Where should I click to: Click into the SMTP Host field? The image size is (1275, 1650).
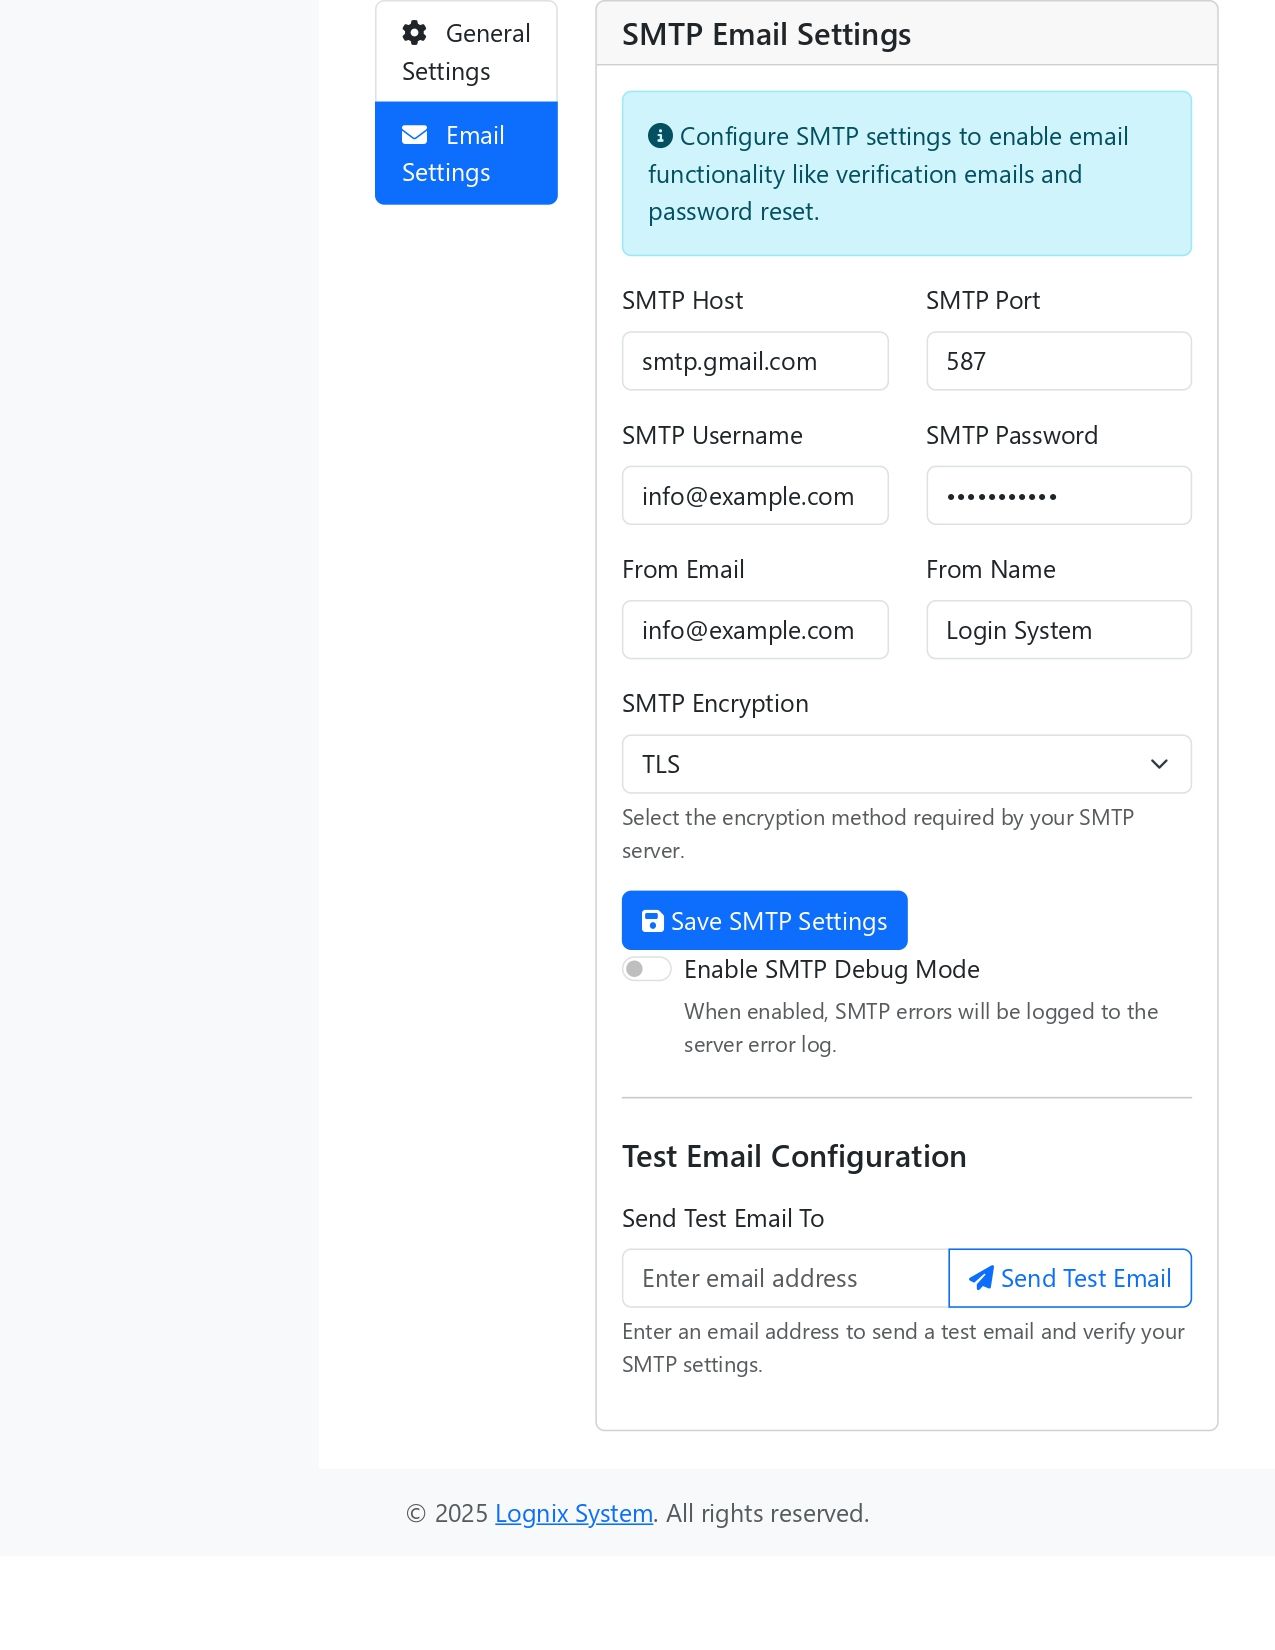(x=755, y=361)
